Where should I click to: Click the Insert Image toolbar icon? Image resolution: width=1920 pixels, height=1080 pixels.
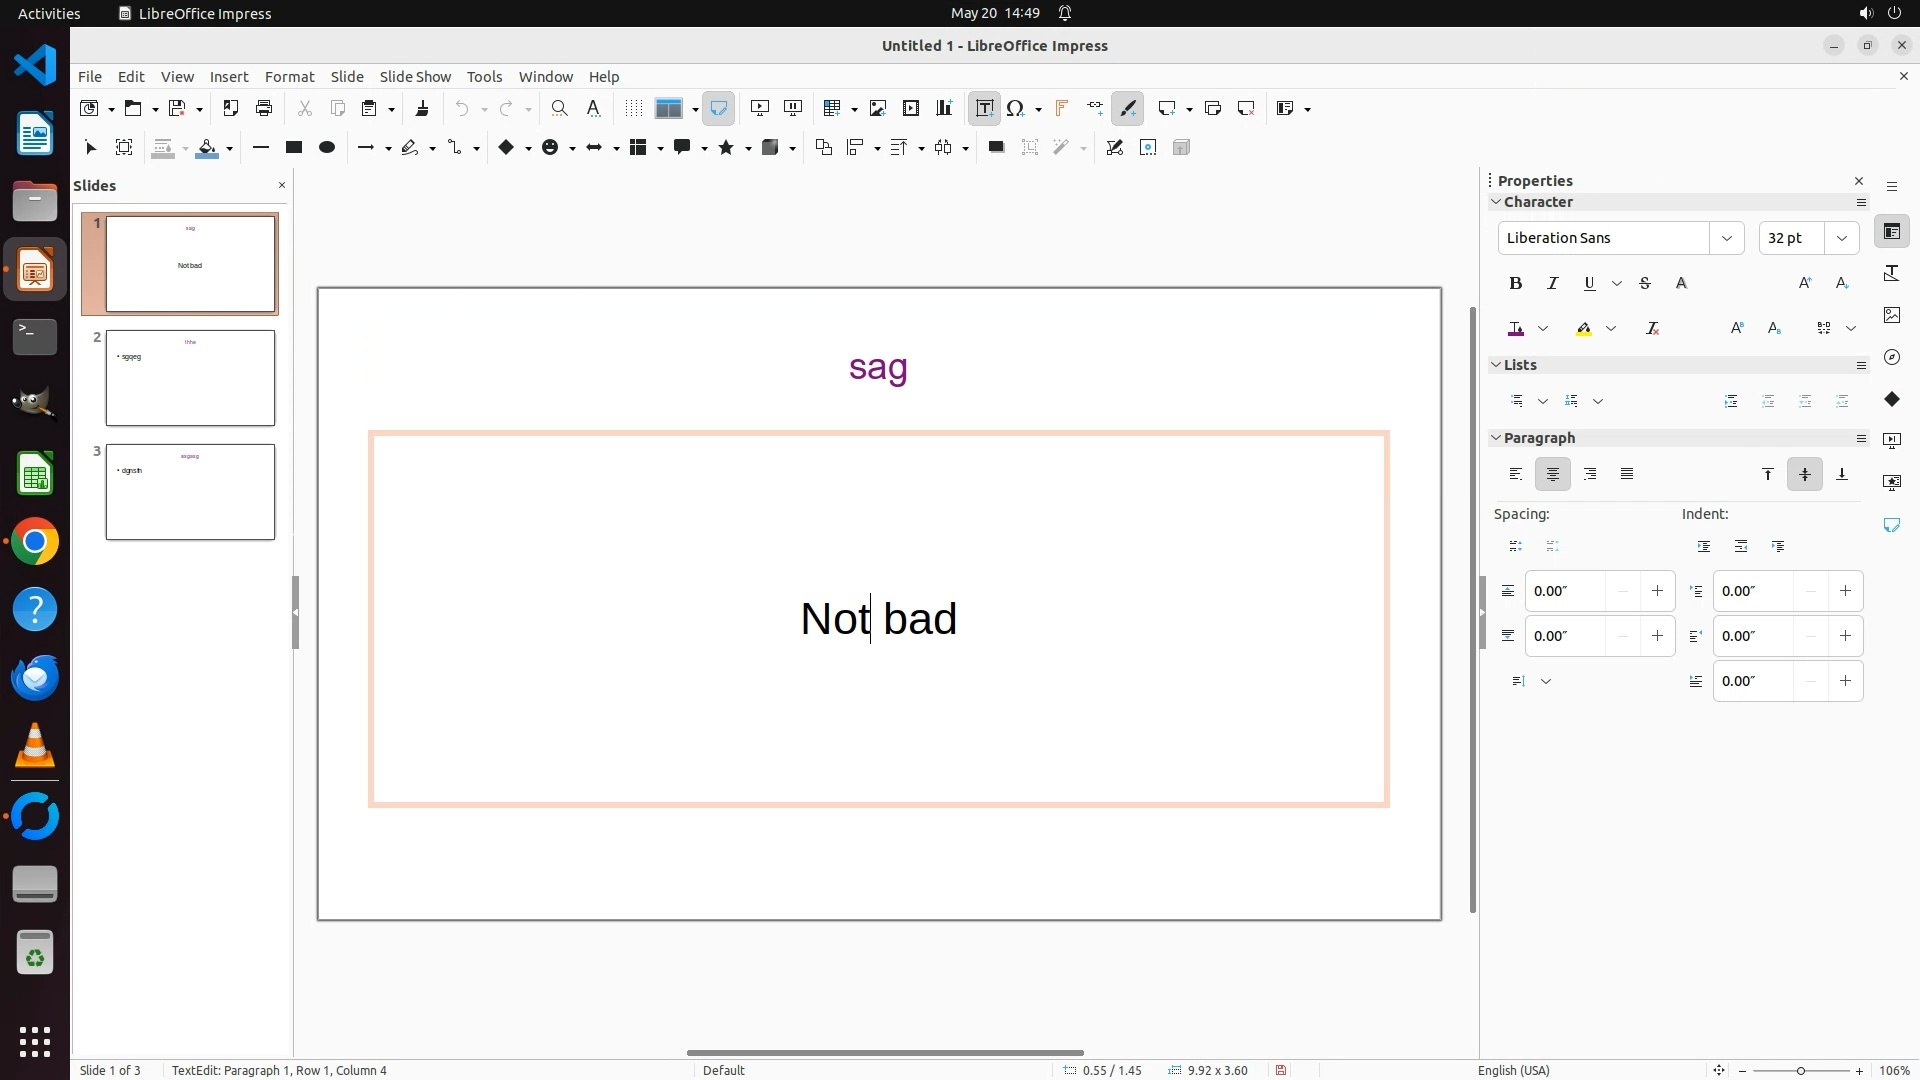point(877,108)
